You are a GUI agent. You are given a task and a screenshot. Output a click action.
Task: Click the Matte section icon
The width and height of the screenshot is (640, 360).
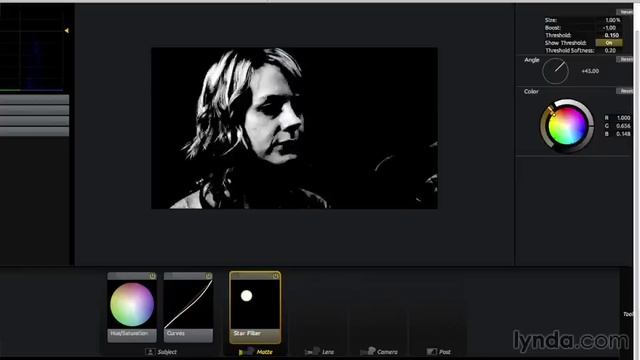[x=246, y=351]
